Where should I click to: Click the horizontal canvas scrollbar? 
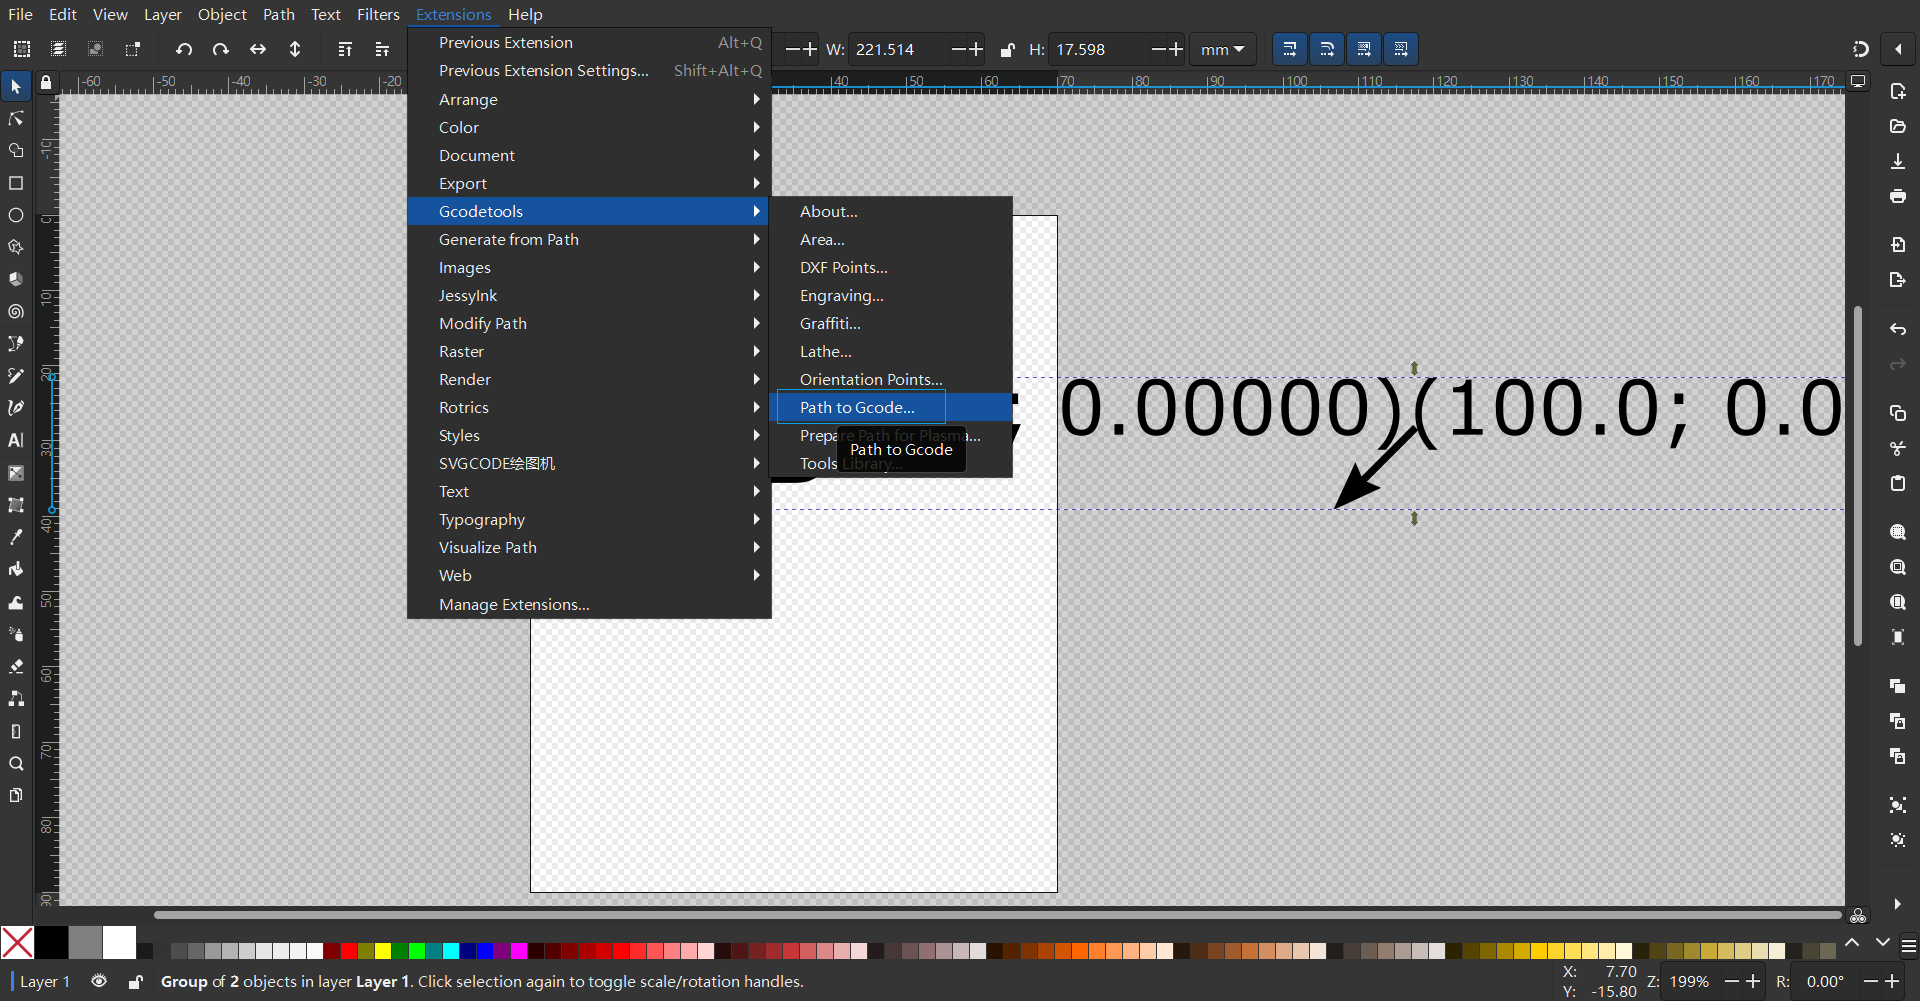coord(997,914)
